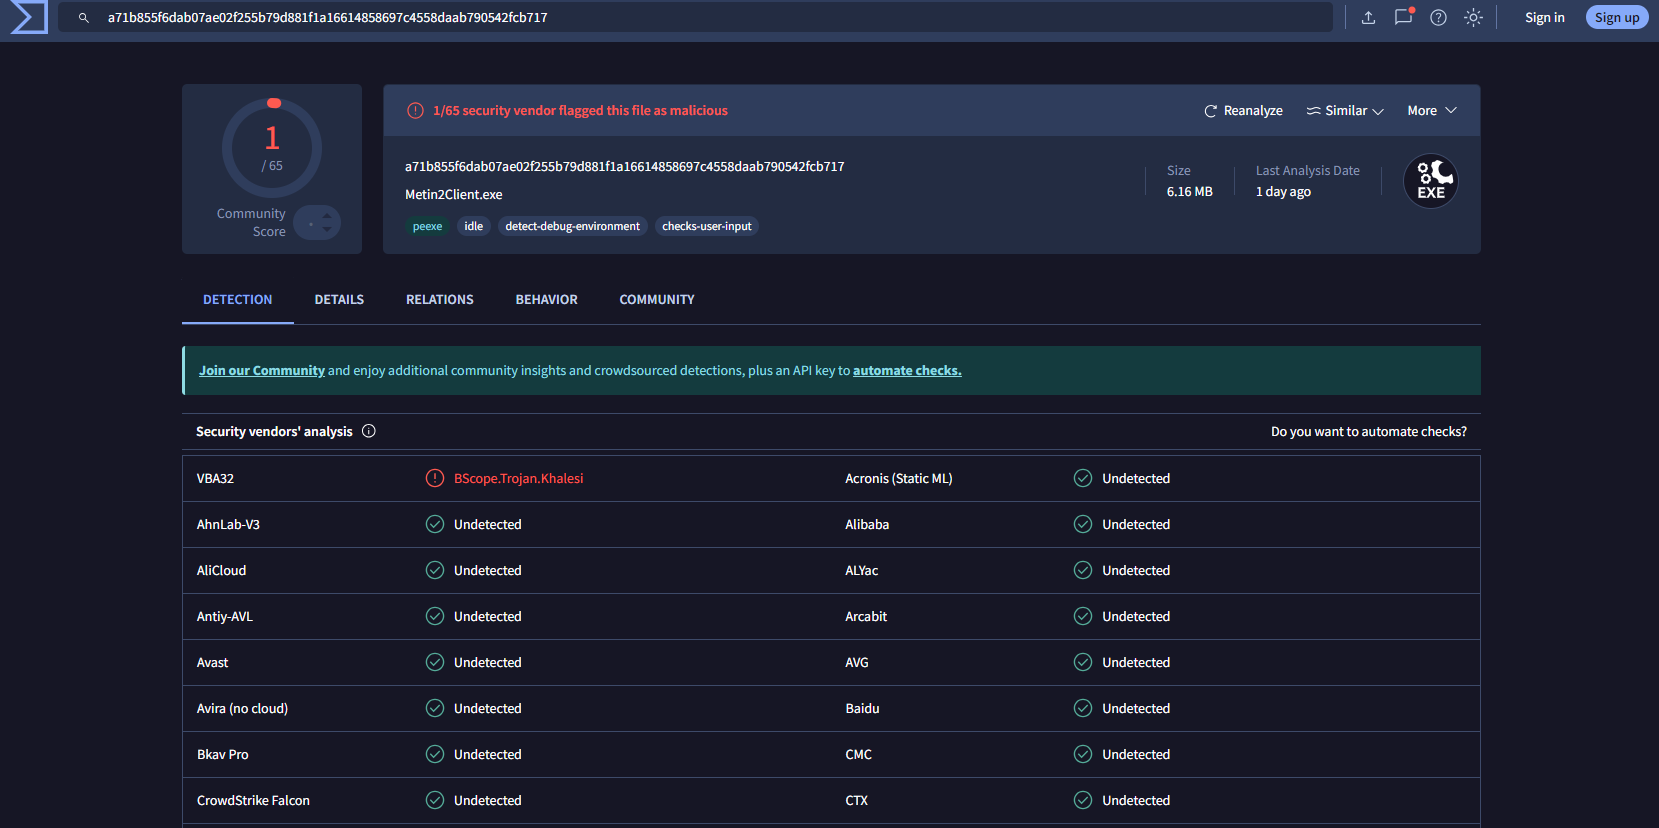Open the Community tab
Viewport: 1659px width, 828px height.
657,300
